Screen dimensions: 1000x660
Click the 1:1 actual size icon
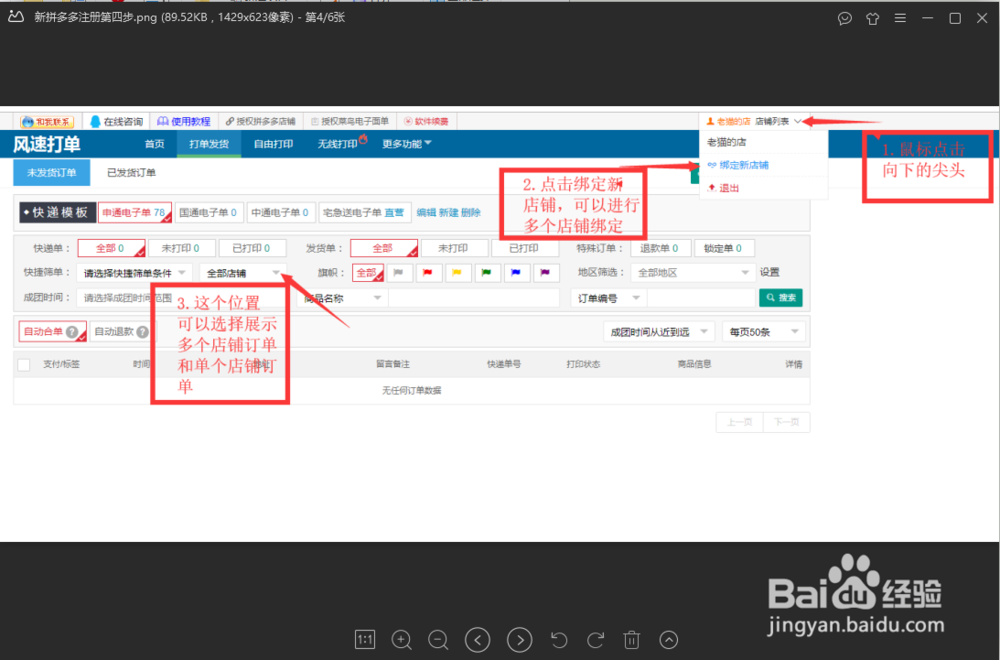click(x=365, y=640)
